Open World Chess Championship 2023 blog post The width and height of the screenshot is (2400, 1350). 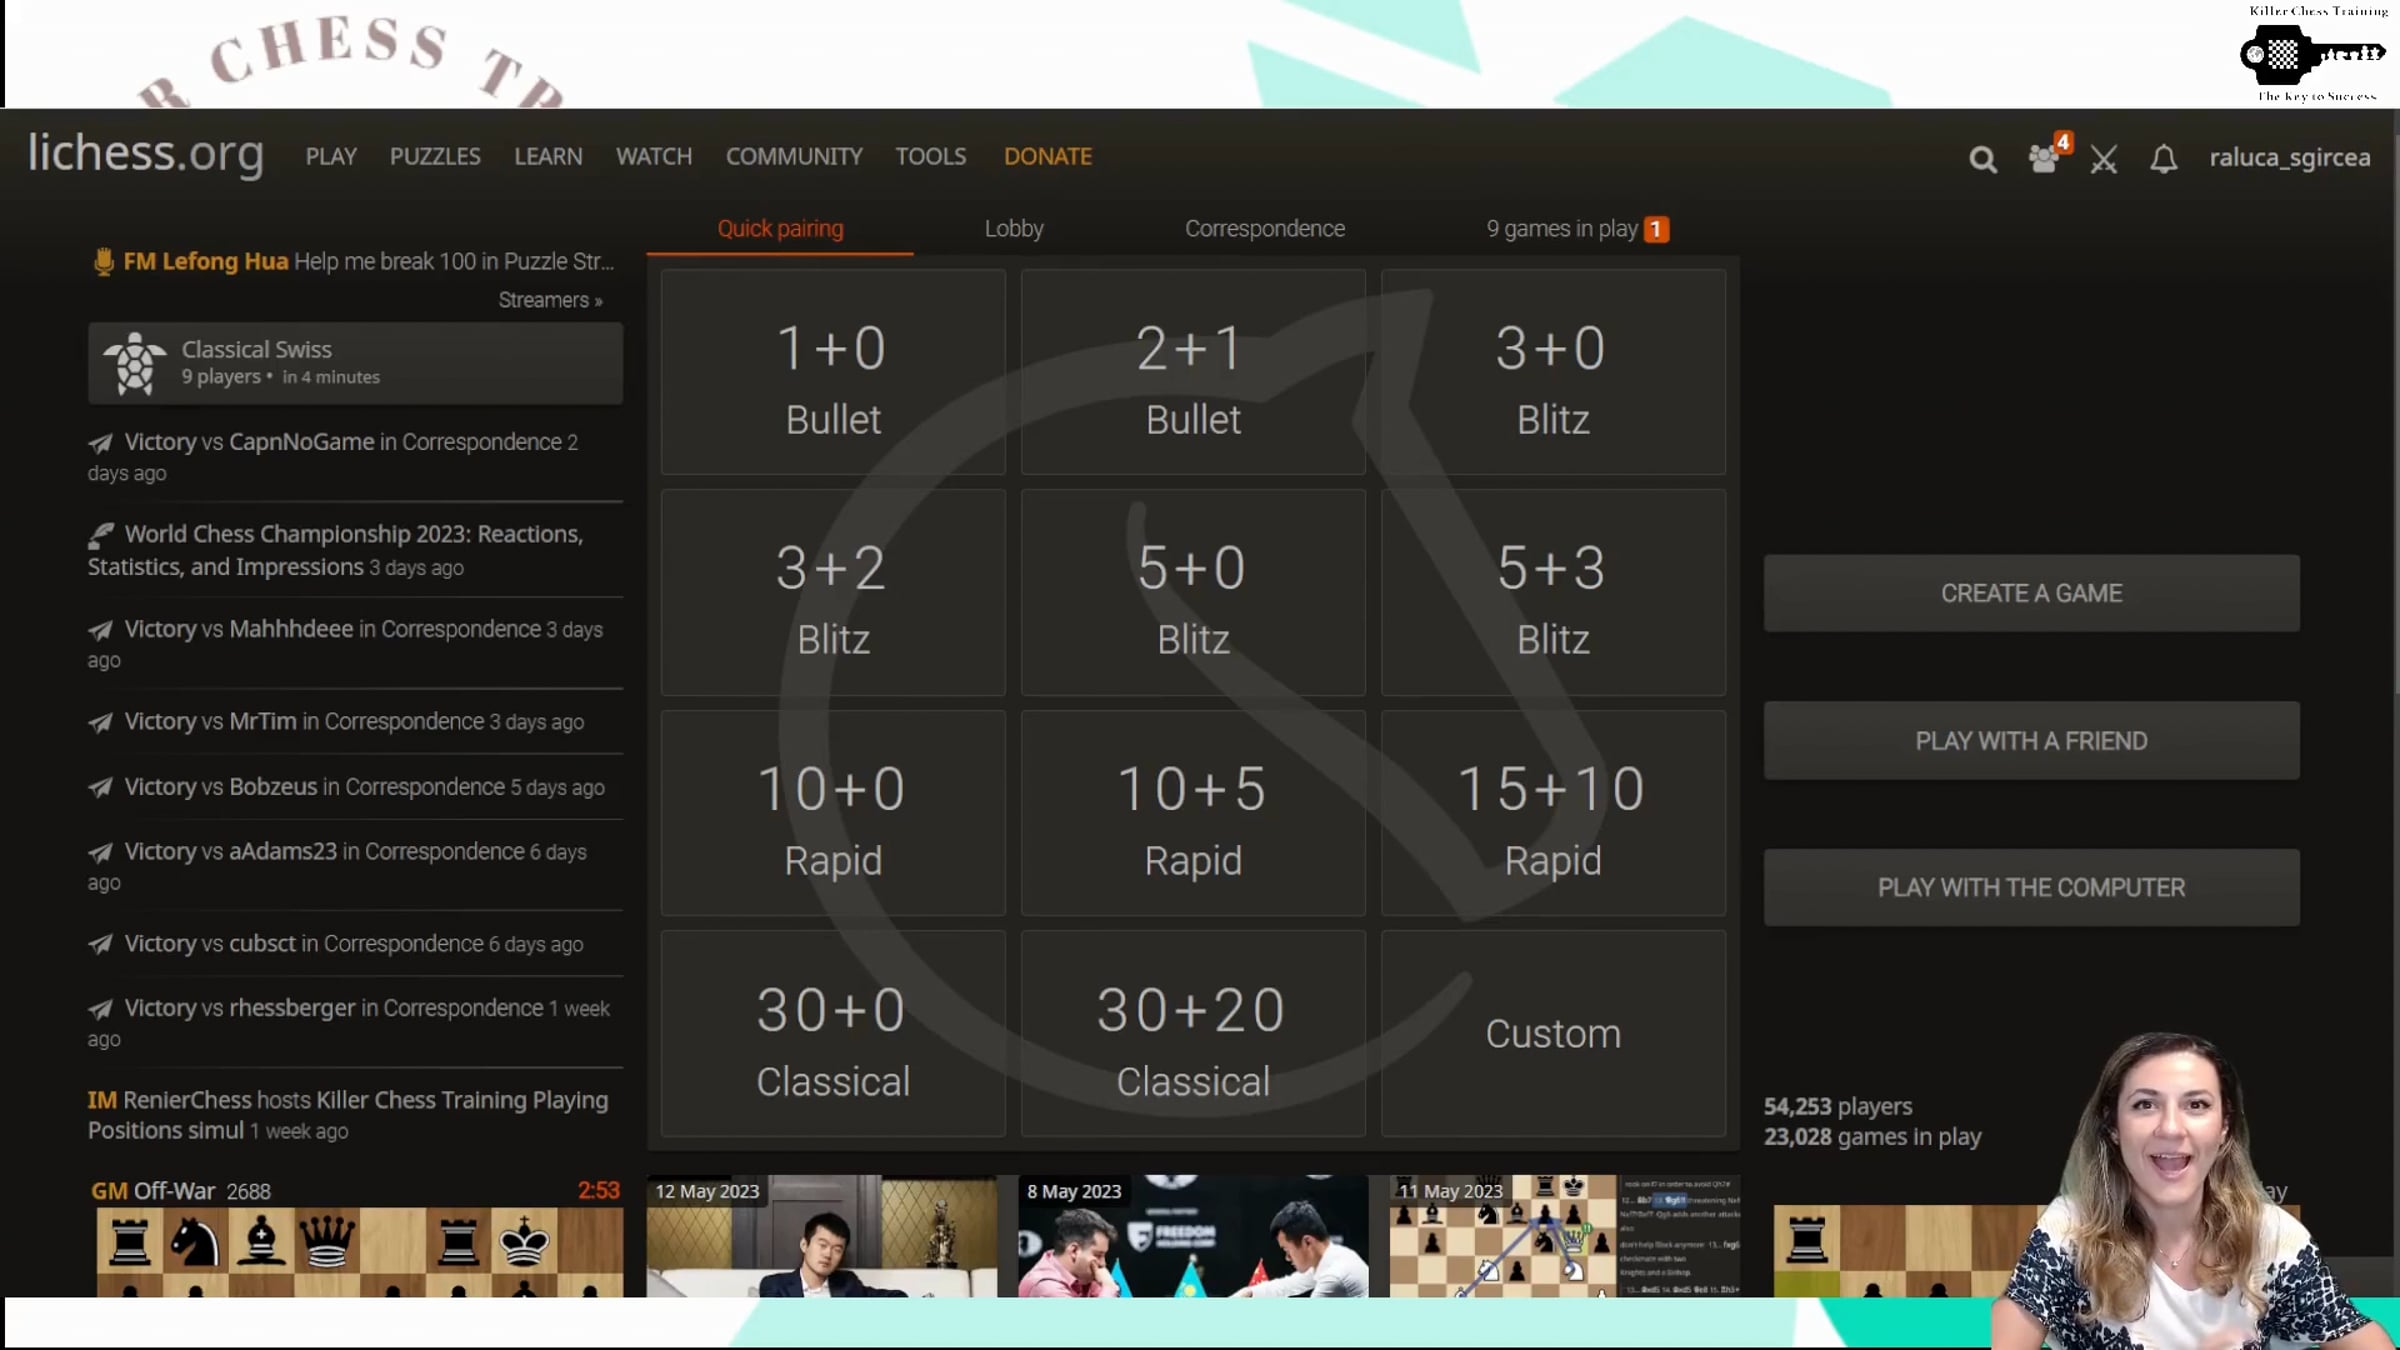pyautogui.click(x=335, y=550)
